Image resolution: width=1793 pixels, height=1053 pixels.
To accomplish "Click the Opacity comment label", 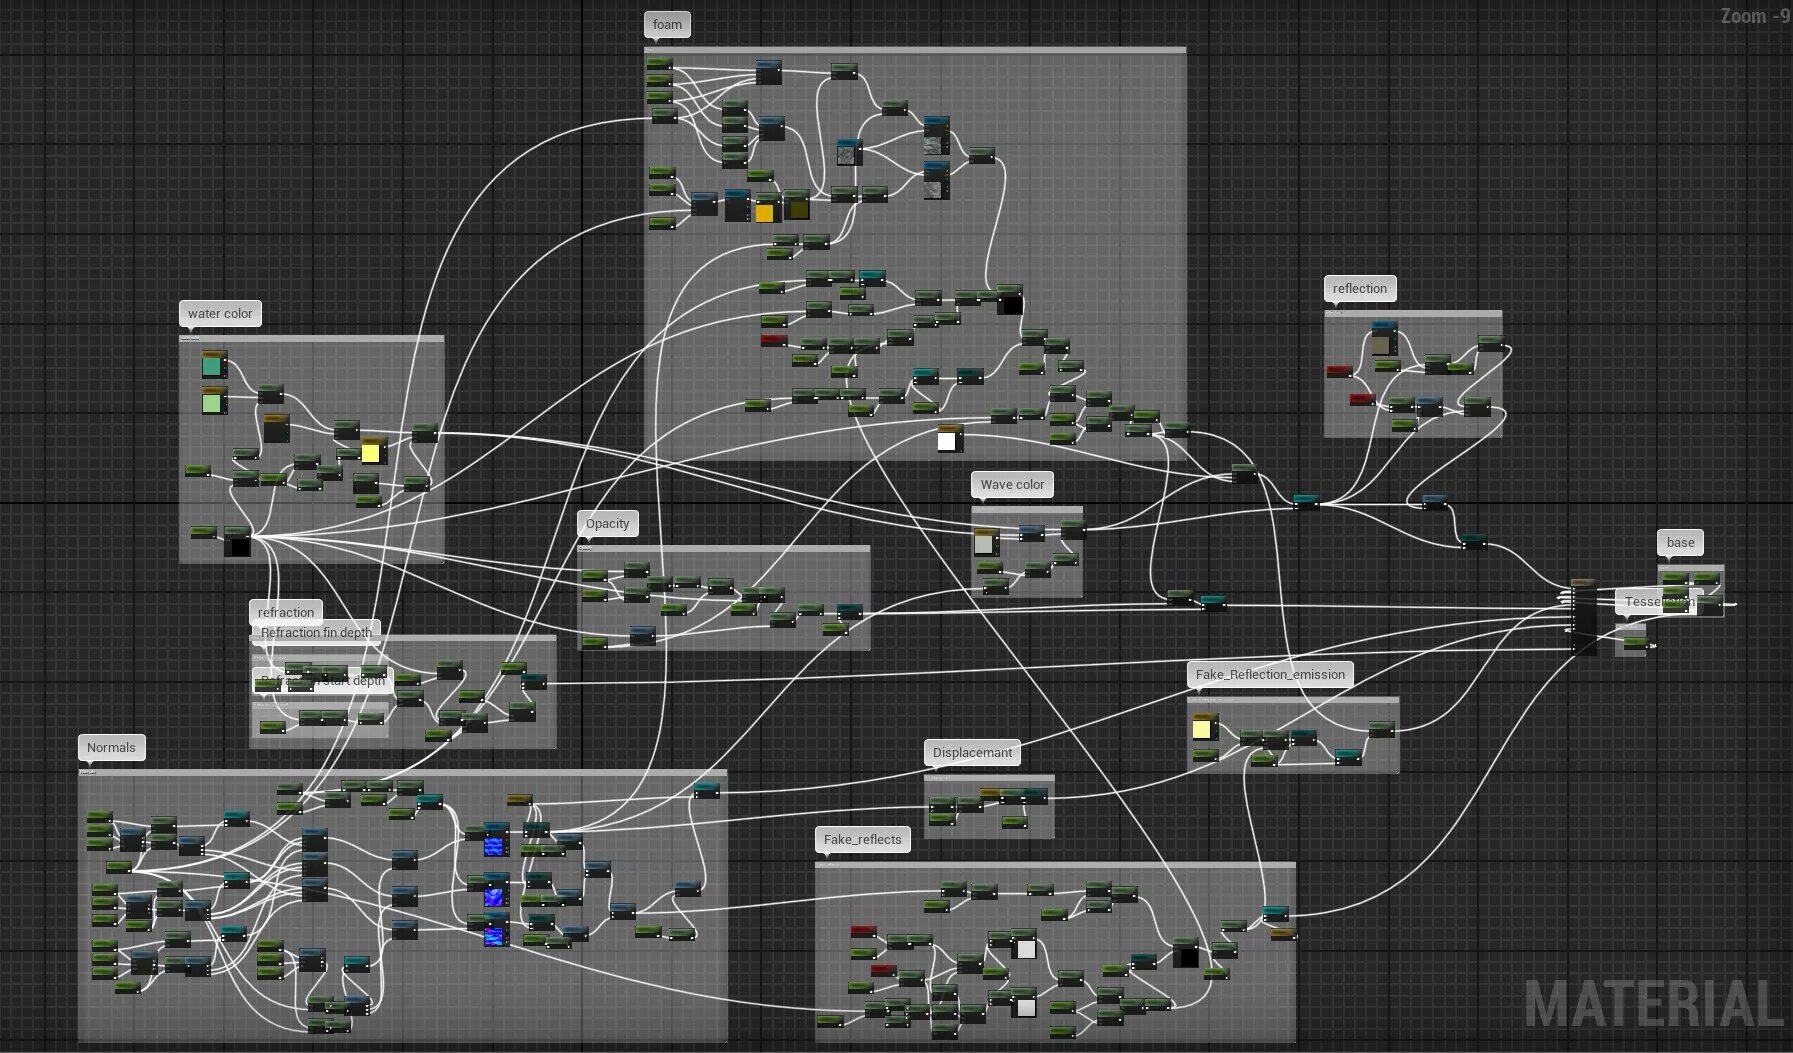I will pos(608,523).
